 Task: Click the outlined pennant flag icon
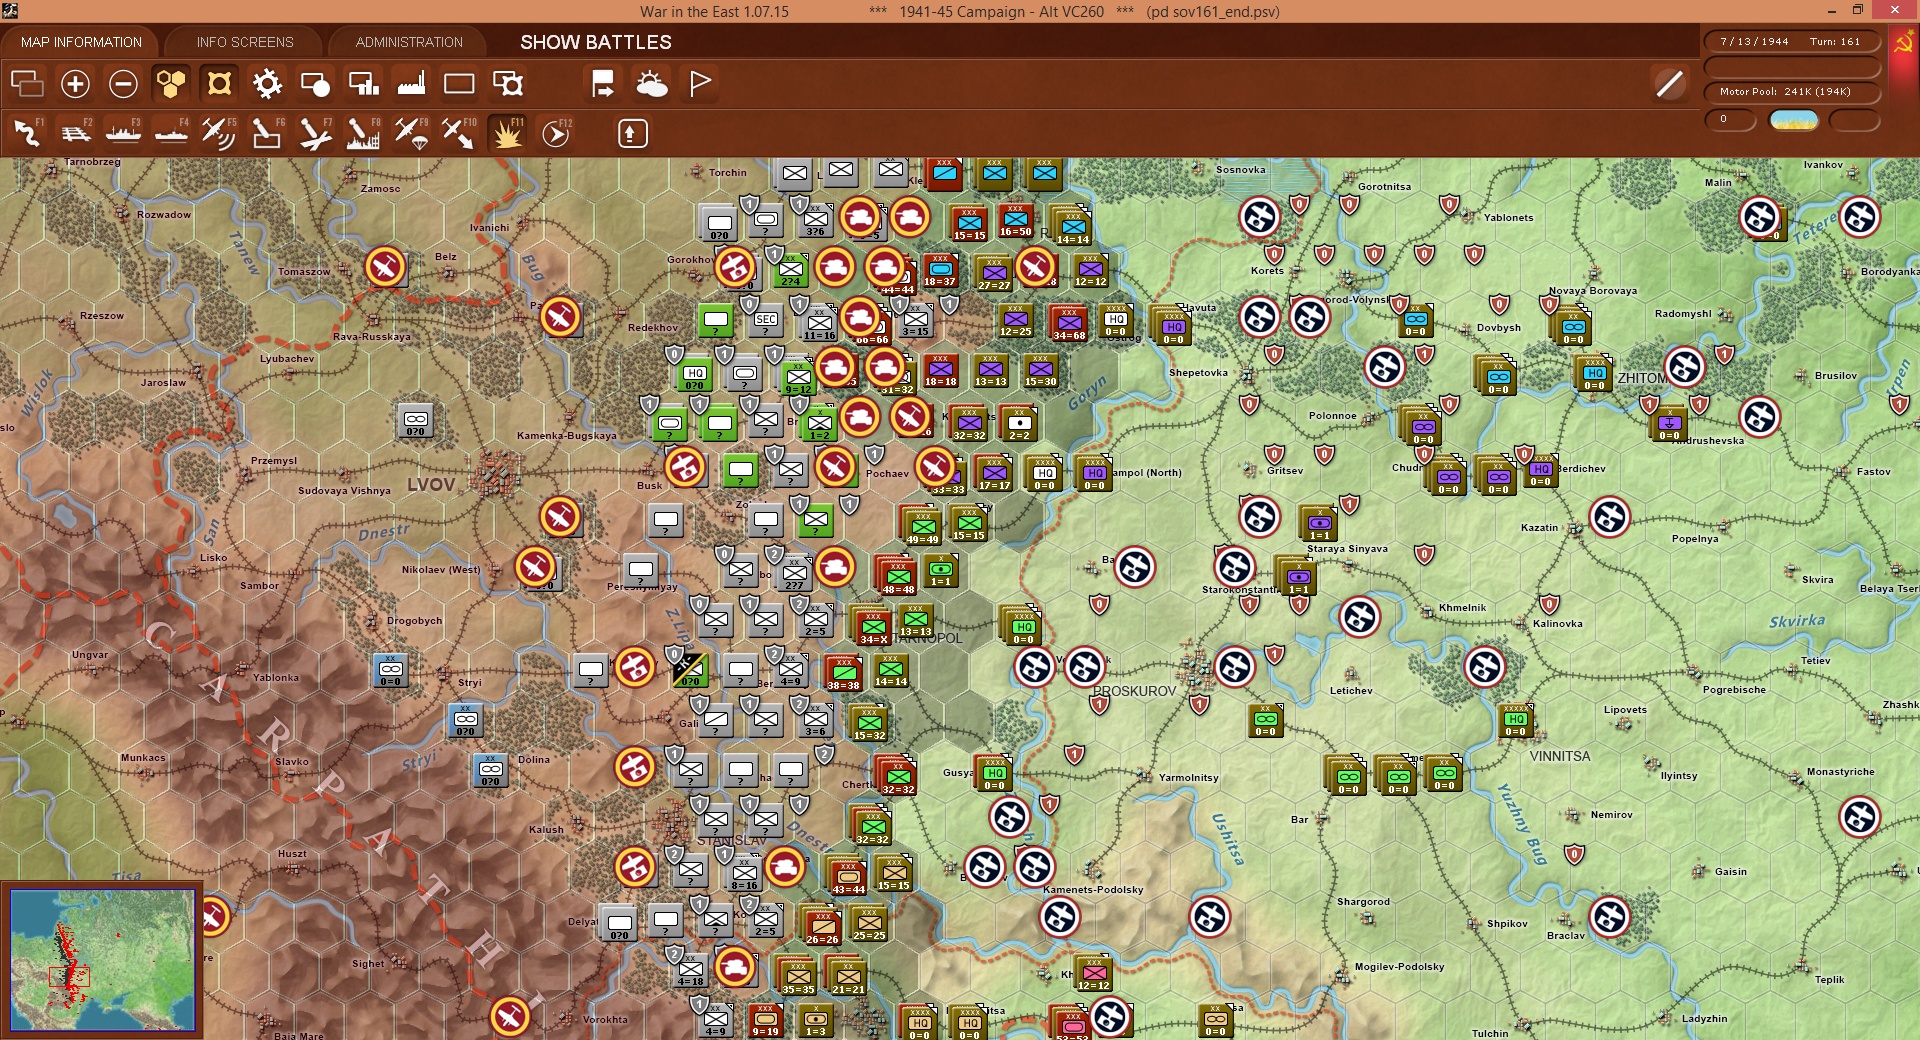point(700,84)
